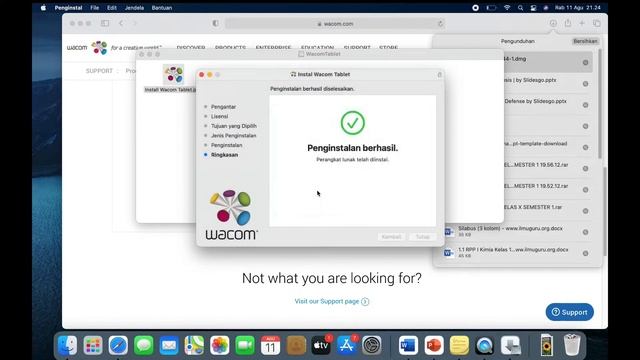Open the Jendela menu
The image size is (640, 360).
tap(134, 8)
